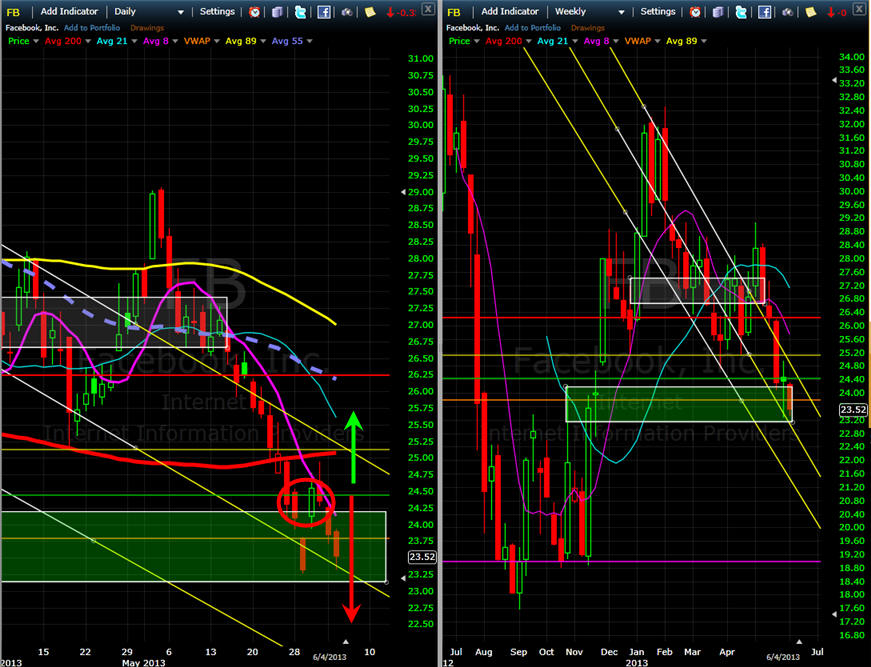Close the Weekly chart panel
The width and height of the screenshot is (871, 667).
click(x=862, y=9)
